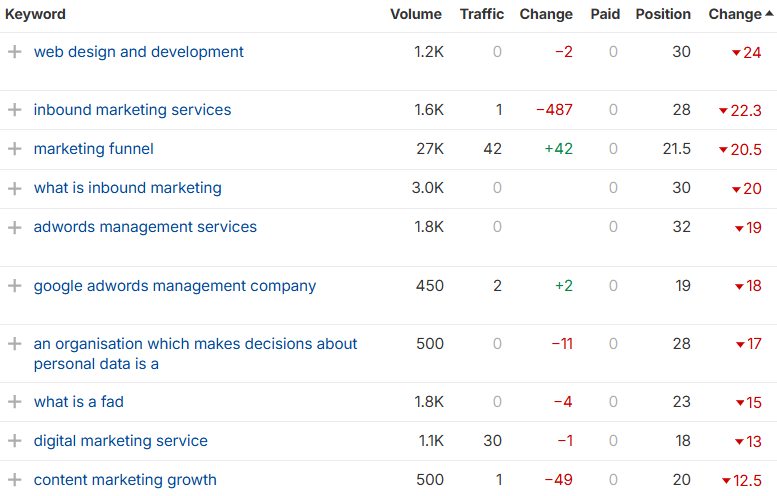Expand the 'content marketing growth' row
Screen dimensions: 777x496
point(15,480)
